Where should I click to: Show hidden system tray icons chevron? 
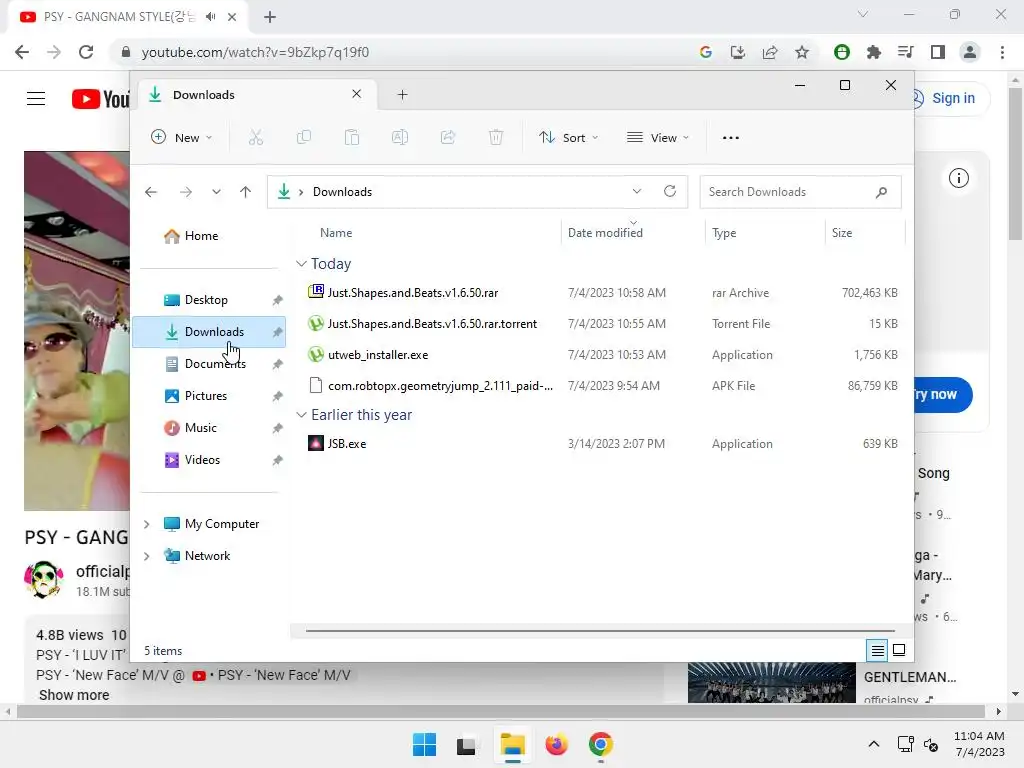pos(874,744)
